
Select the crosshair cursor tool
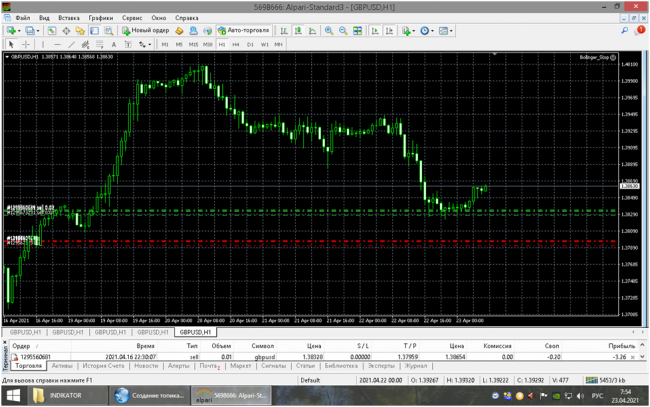pos(24,44)
